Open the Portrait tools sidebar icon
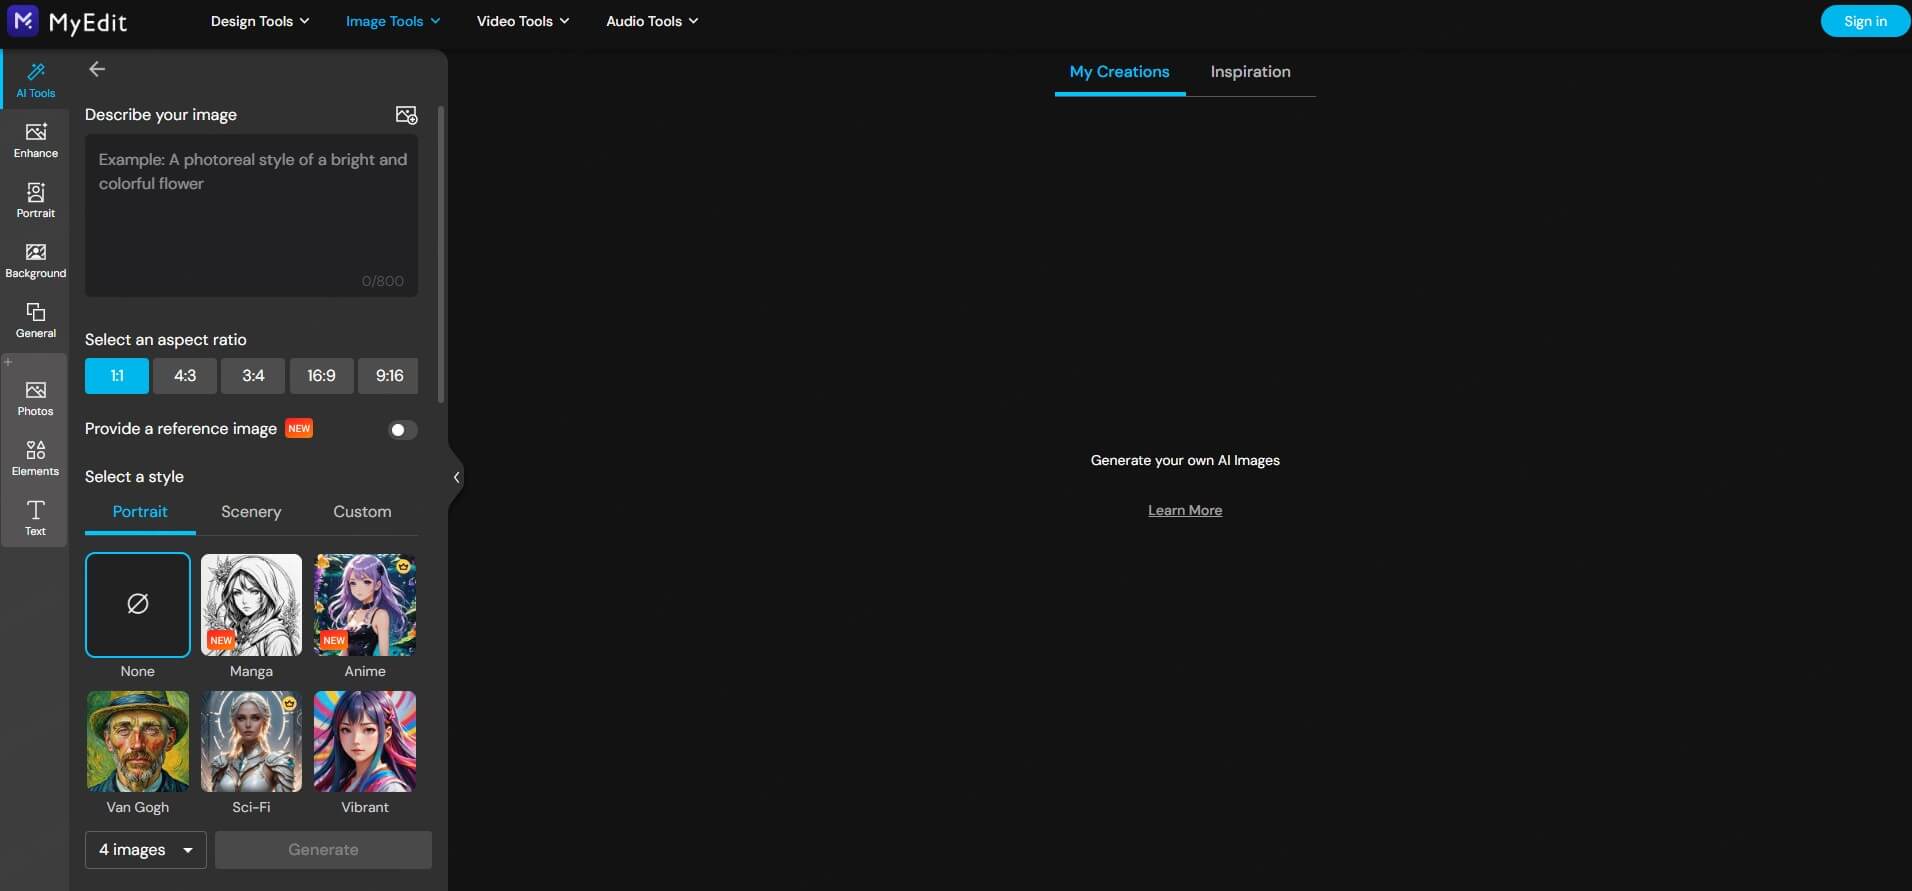 36,200
